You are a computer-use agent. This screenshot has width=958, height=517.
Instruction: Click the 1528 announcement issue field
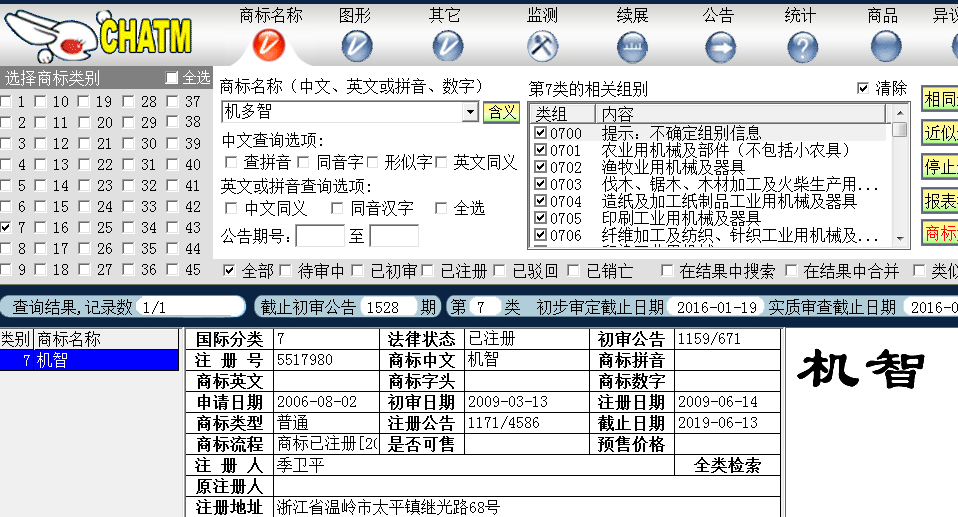point(389,307)
